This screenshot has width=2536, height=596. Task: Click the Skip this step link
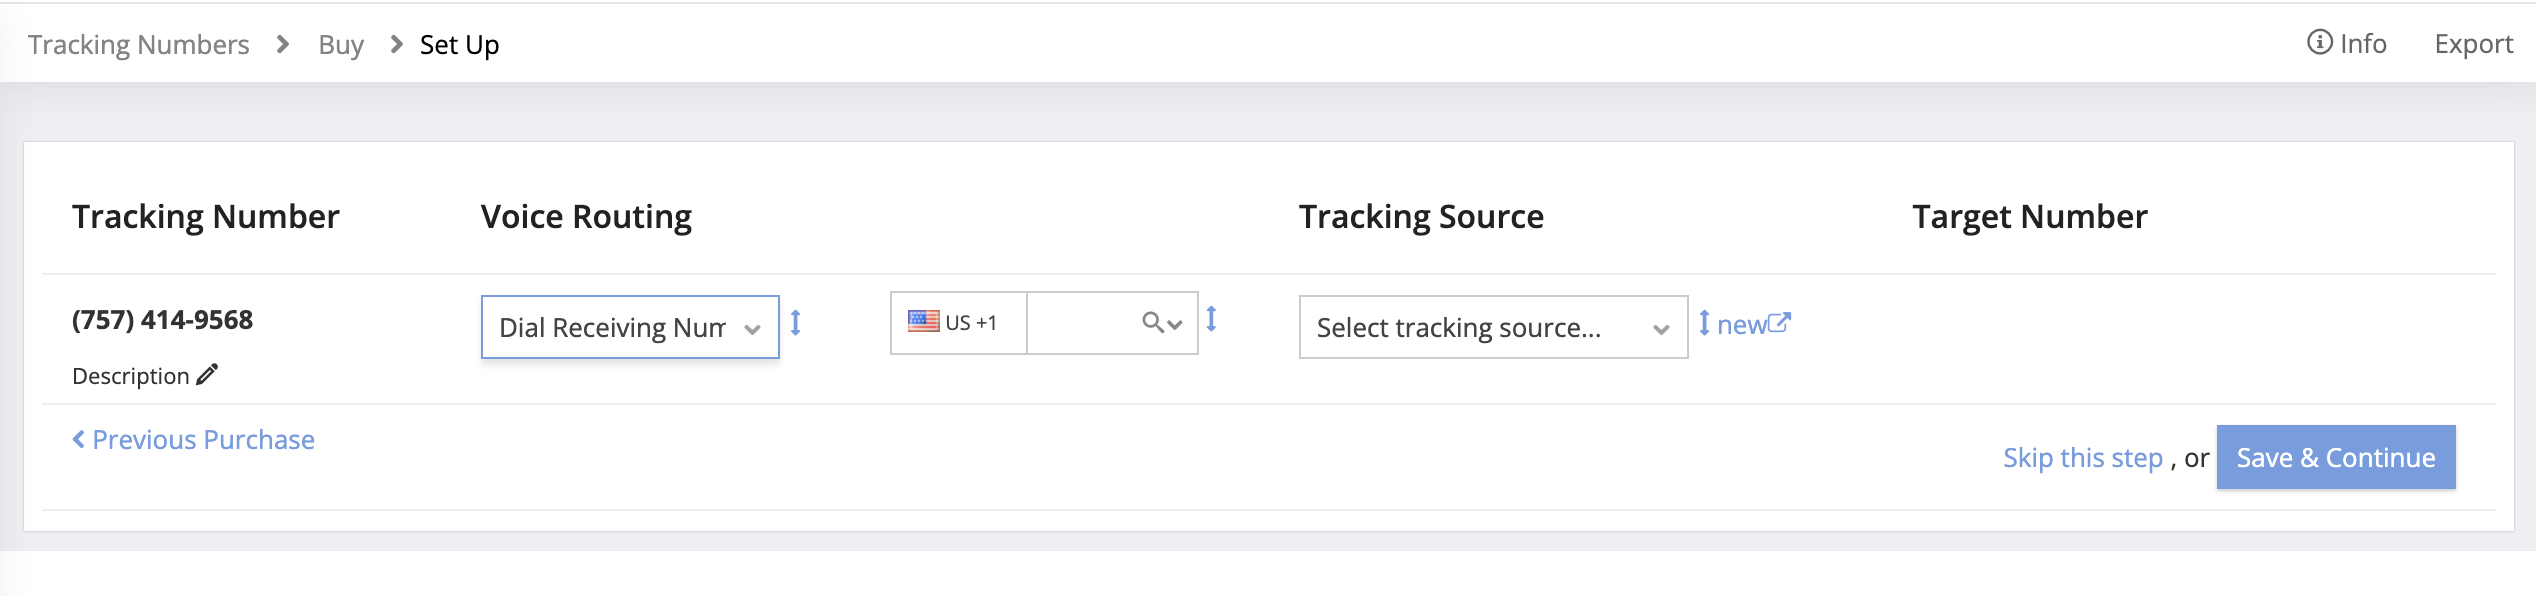pos(2082,458)
